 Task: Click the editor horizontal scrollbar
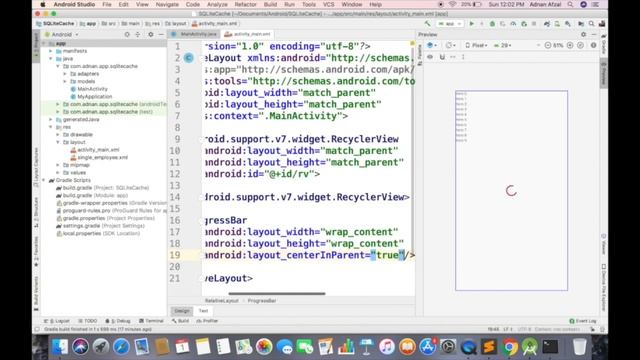pos(277,293)
